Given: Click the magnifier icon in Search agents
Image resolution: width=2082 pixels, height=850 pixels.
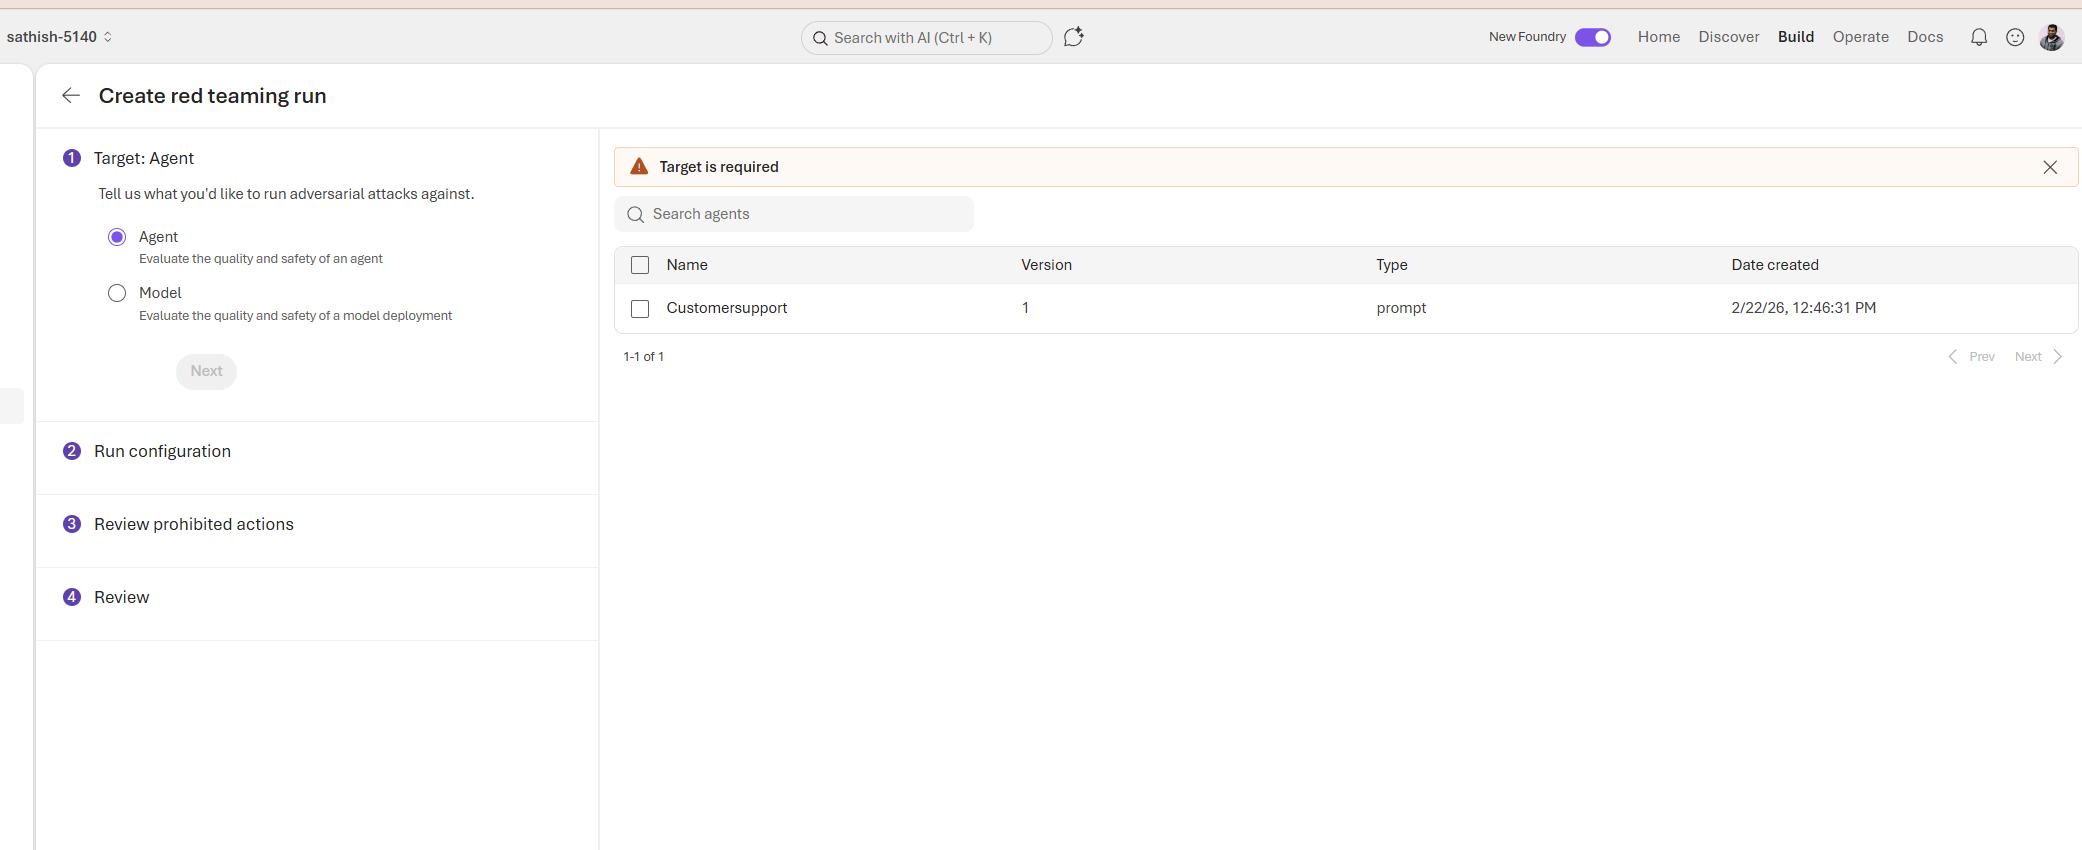Looking at the screenshot, I should coord(635,214).
